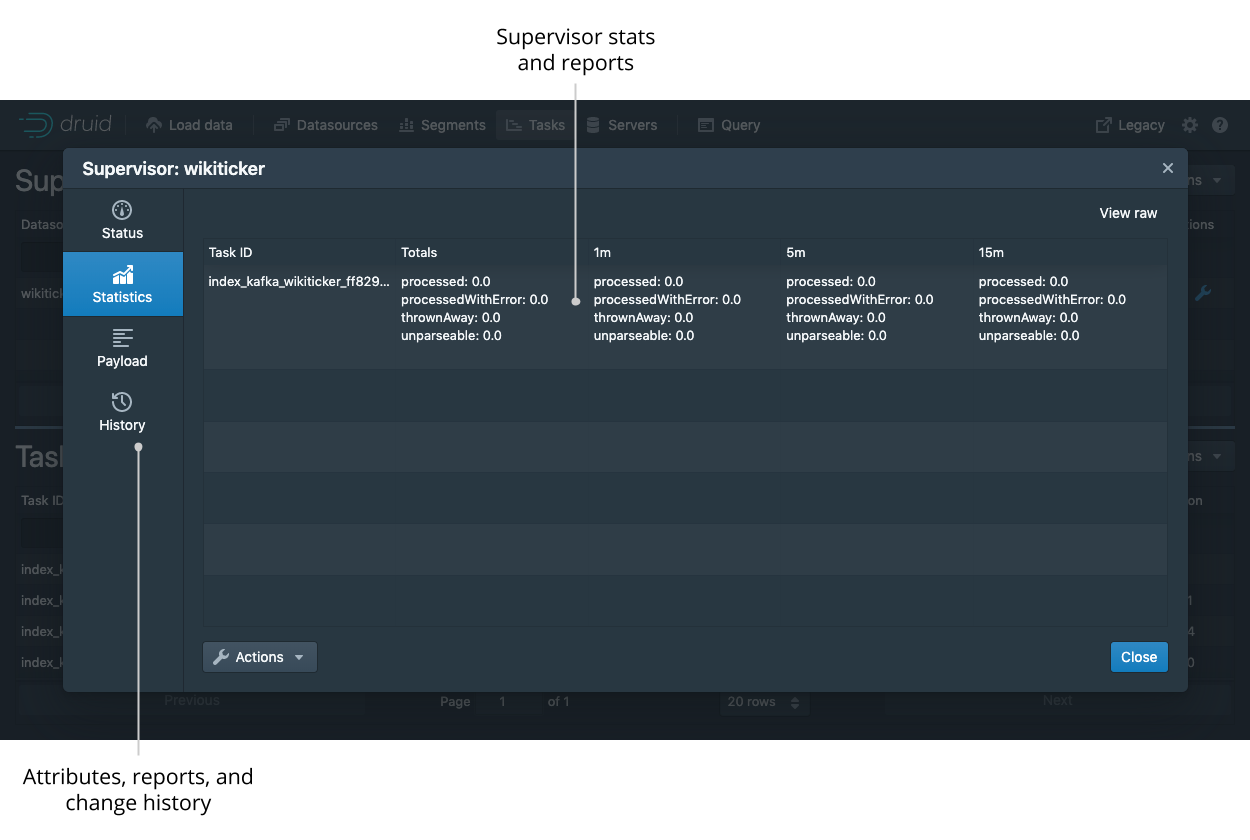The width and height of the screenshot is (1250, 840).
Task: Open the Status tab in supervisor dialog
Action: pyautogui.click(x=122, y=220)
